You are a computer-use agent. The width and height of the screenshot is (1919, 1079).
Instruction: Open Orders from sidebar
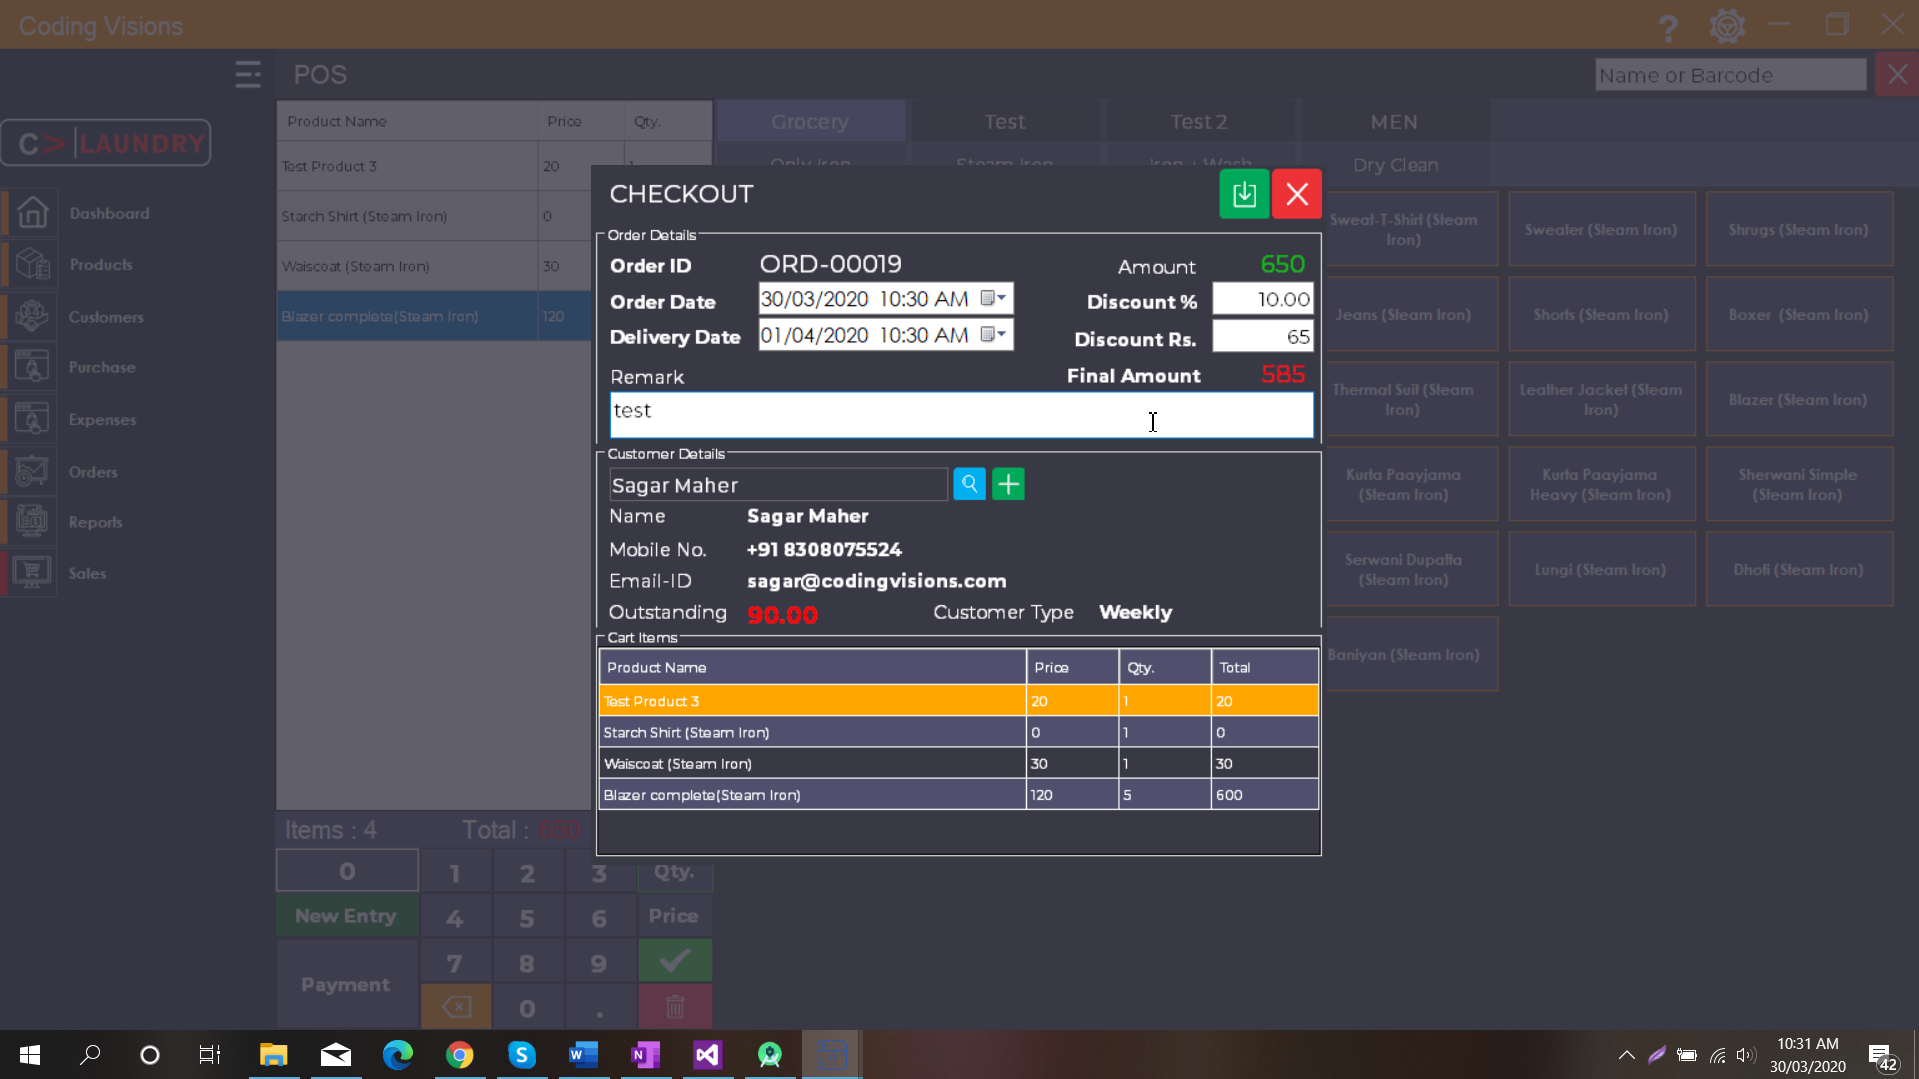pos(92,472)
